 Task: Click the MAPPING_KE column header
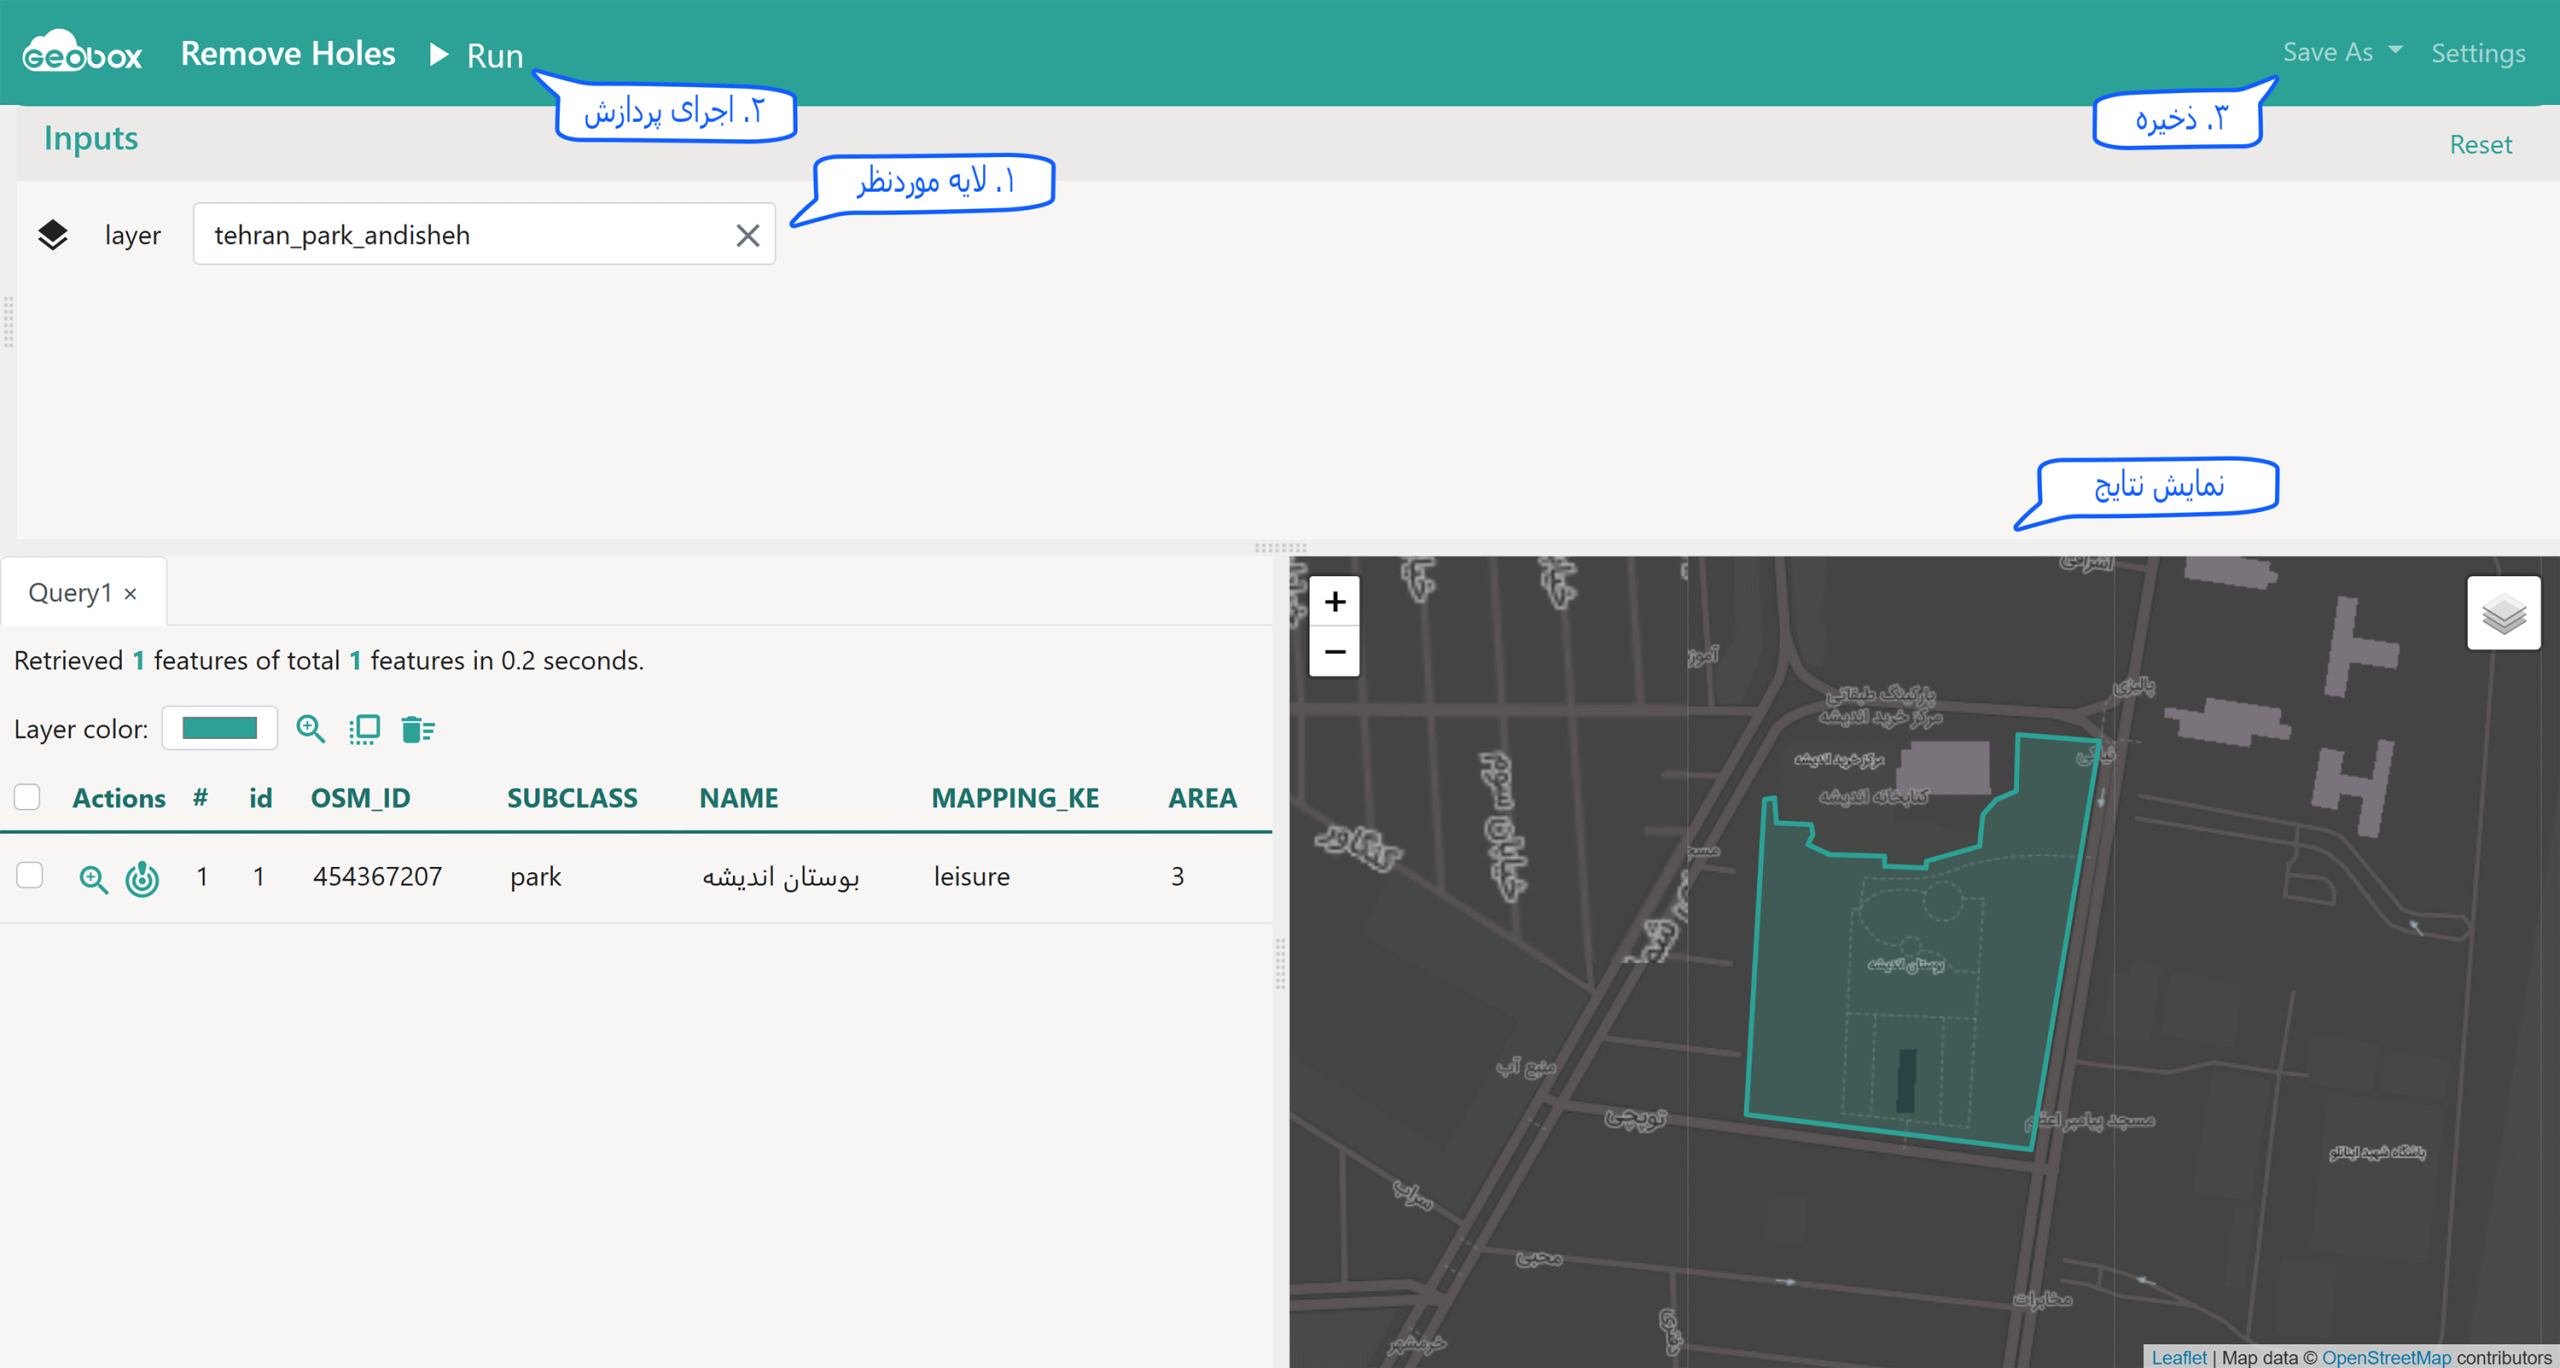tap(1015, 798)
